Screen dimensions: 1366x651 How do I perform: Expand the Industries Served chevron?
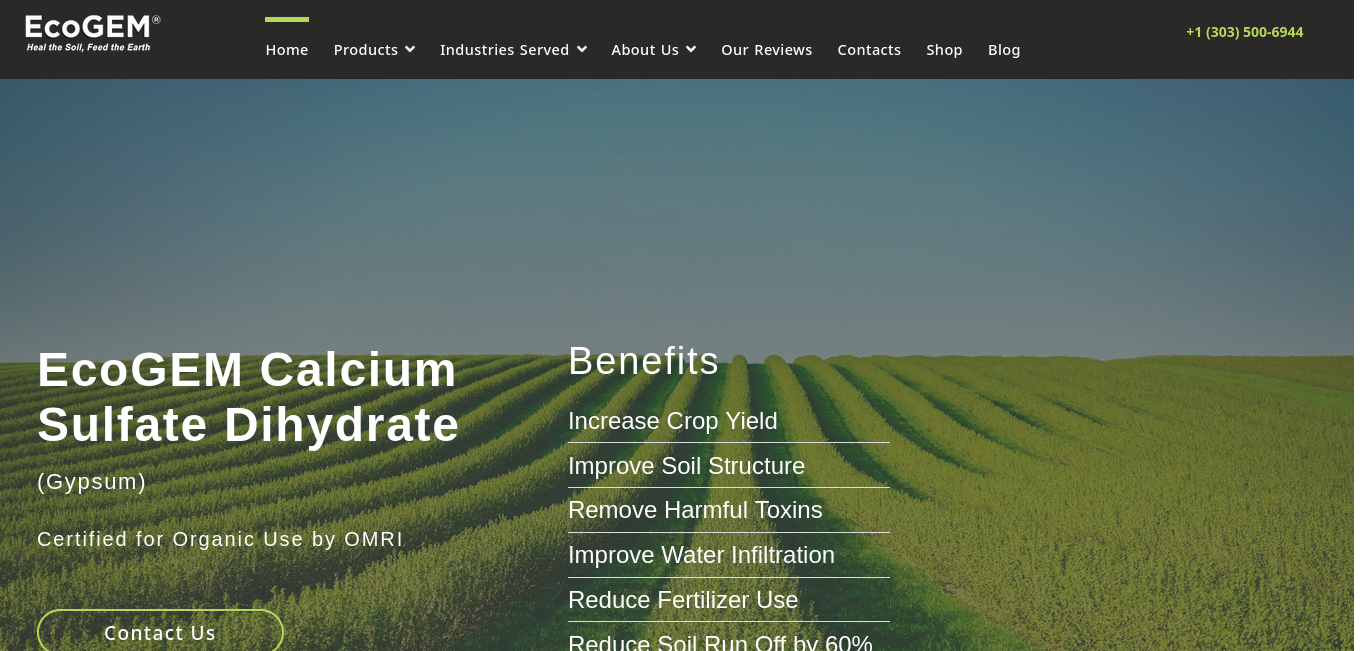pyautogui.click(x=582, y=50)
